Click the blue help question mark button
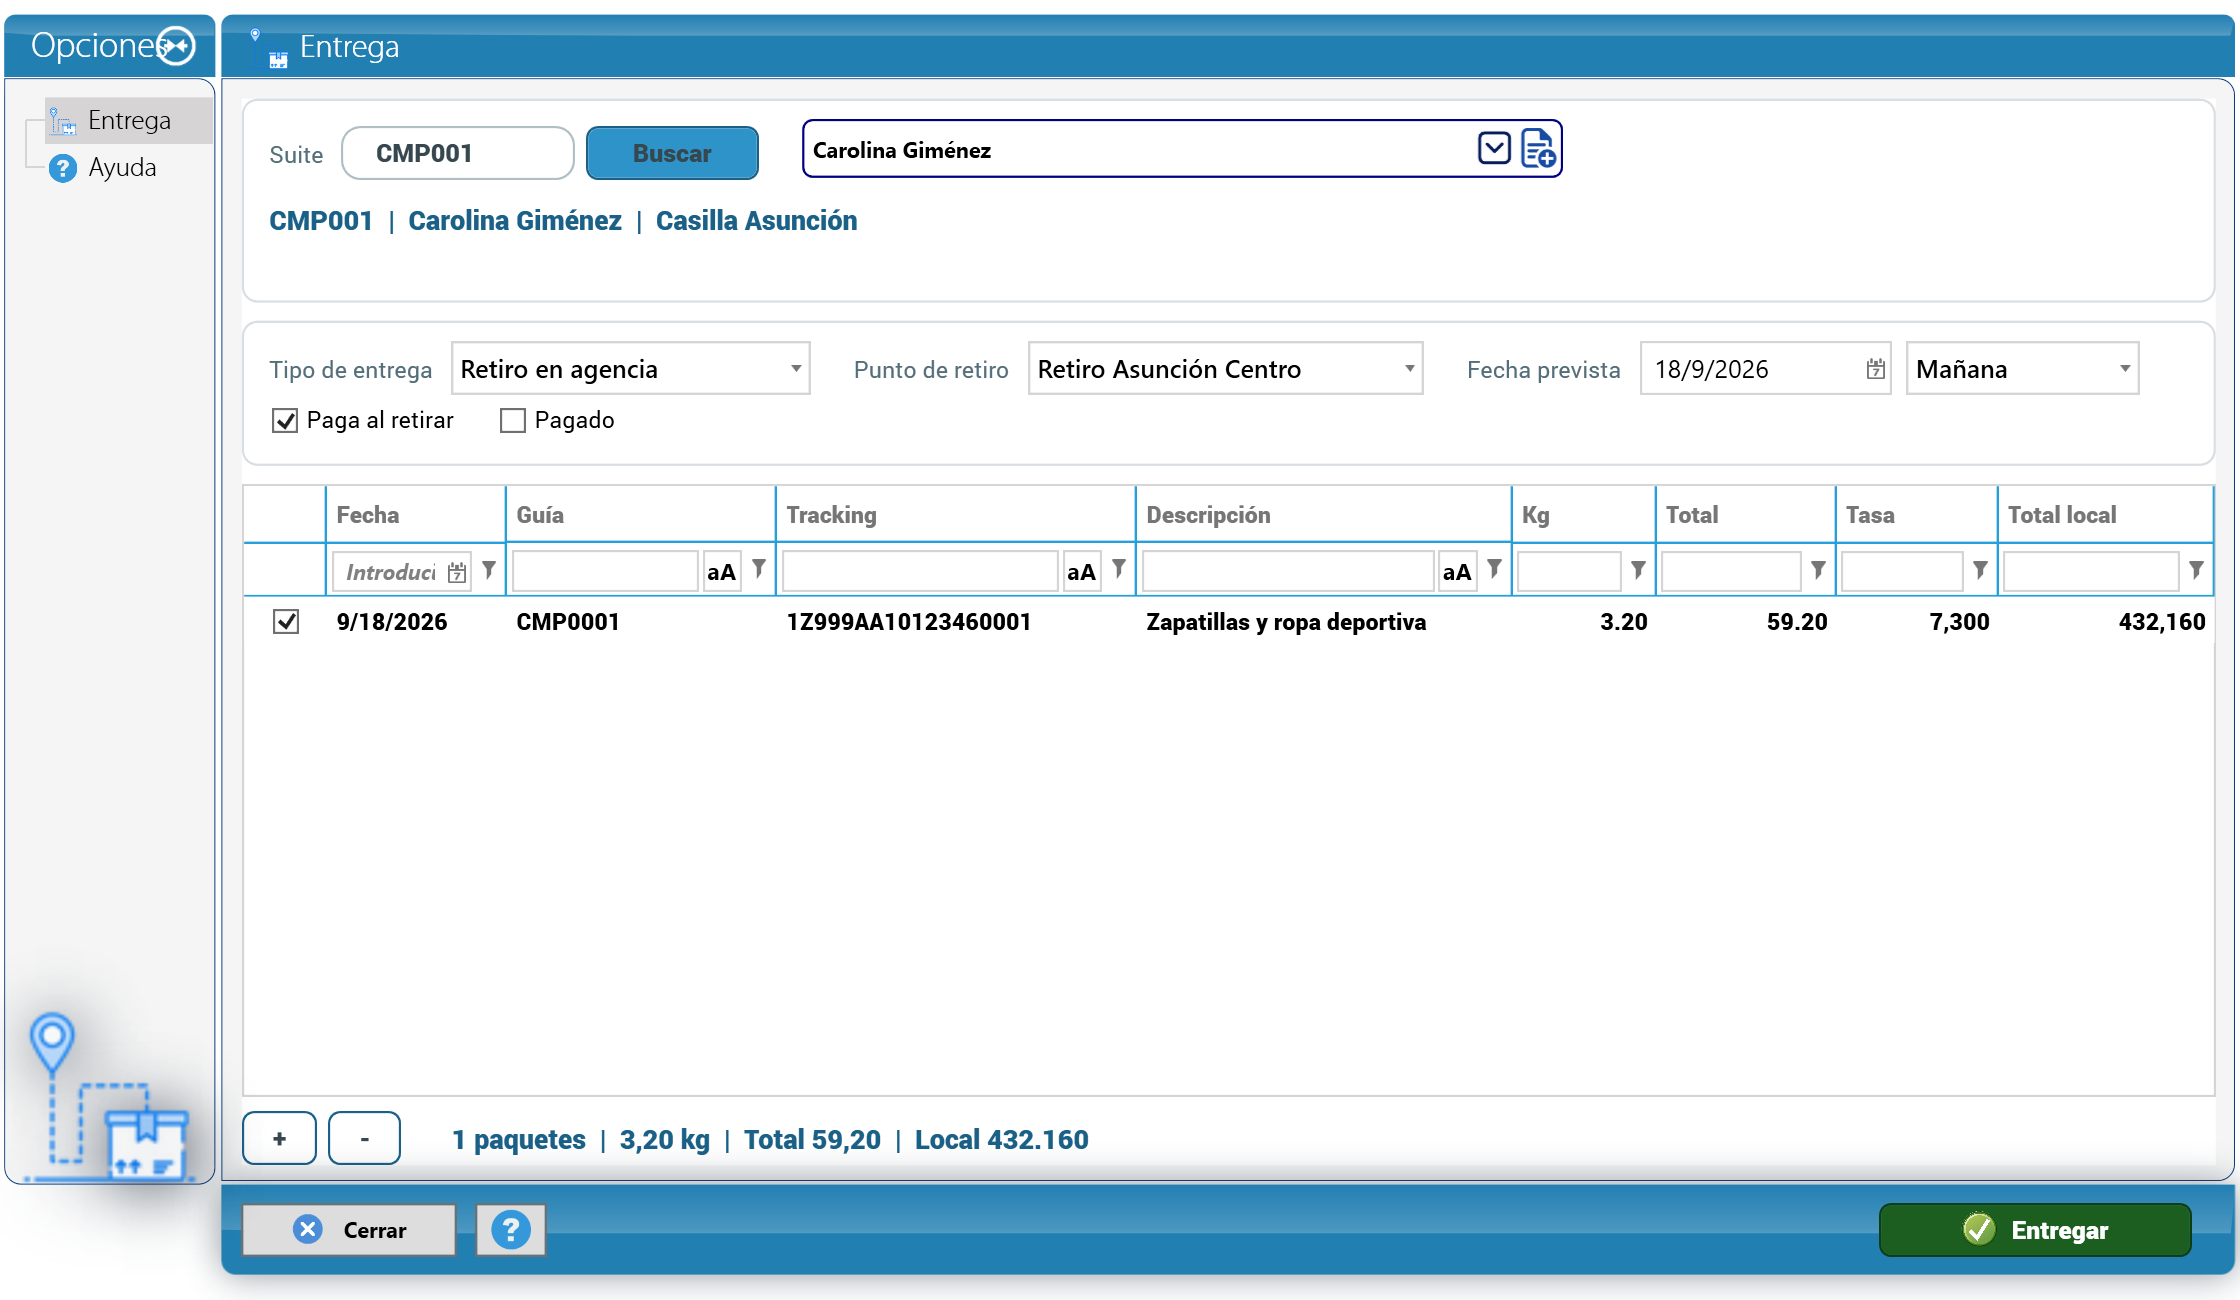This screenshot has width=2240, height=1300. [511, 1230]
